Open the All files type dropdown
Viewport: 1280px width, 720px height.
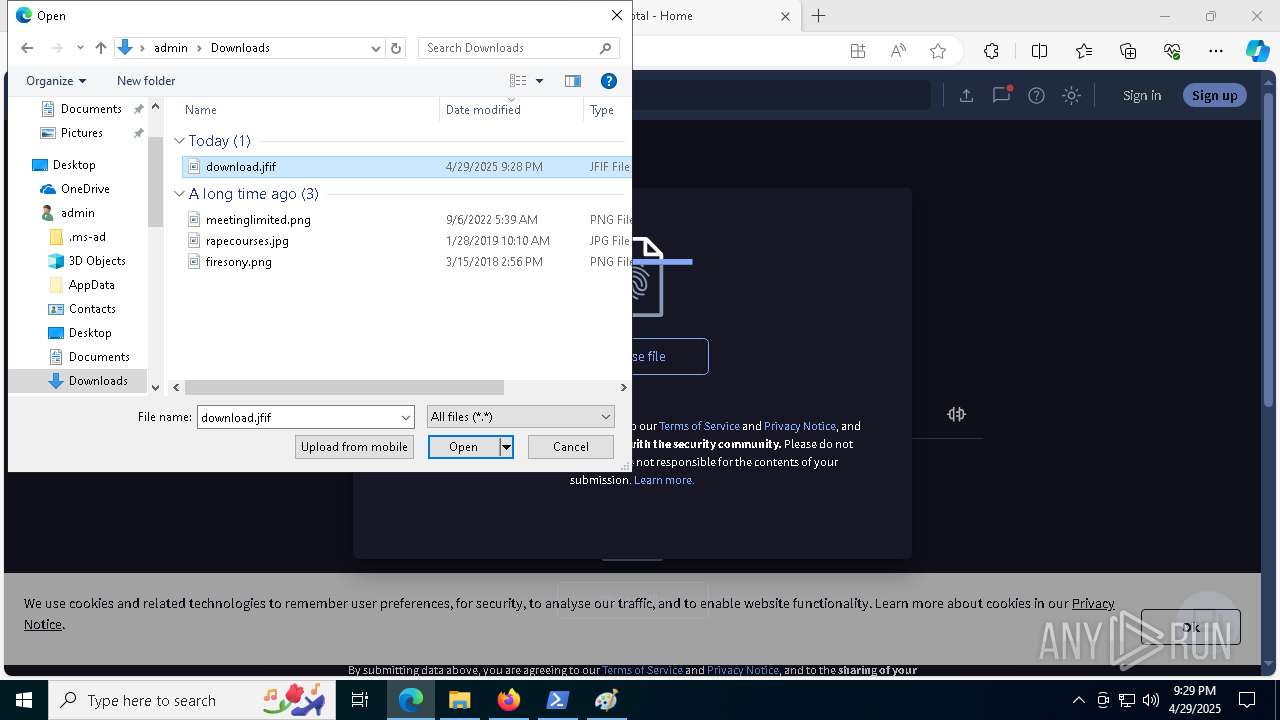pyautogui.click(x=606, y=417)
